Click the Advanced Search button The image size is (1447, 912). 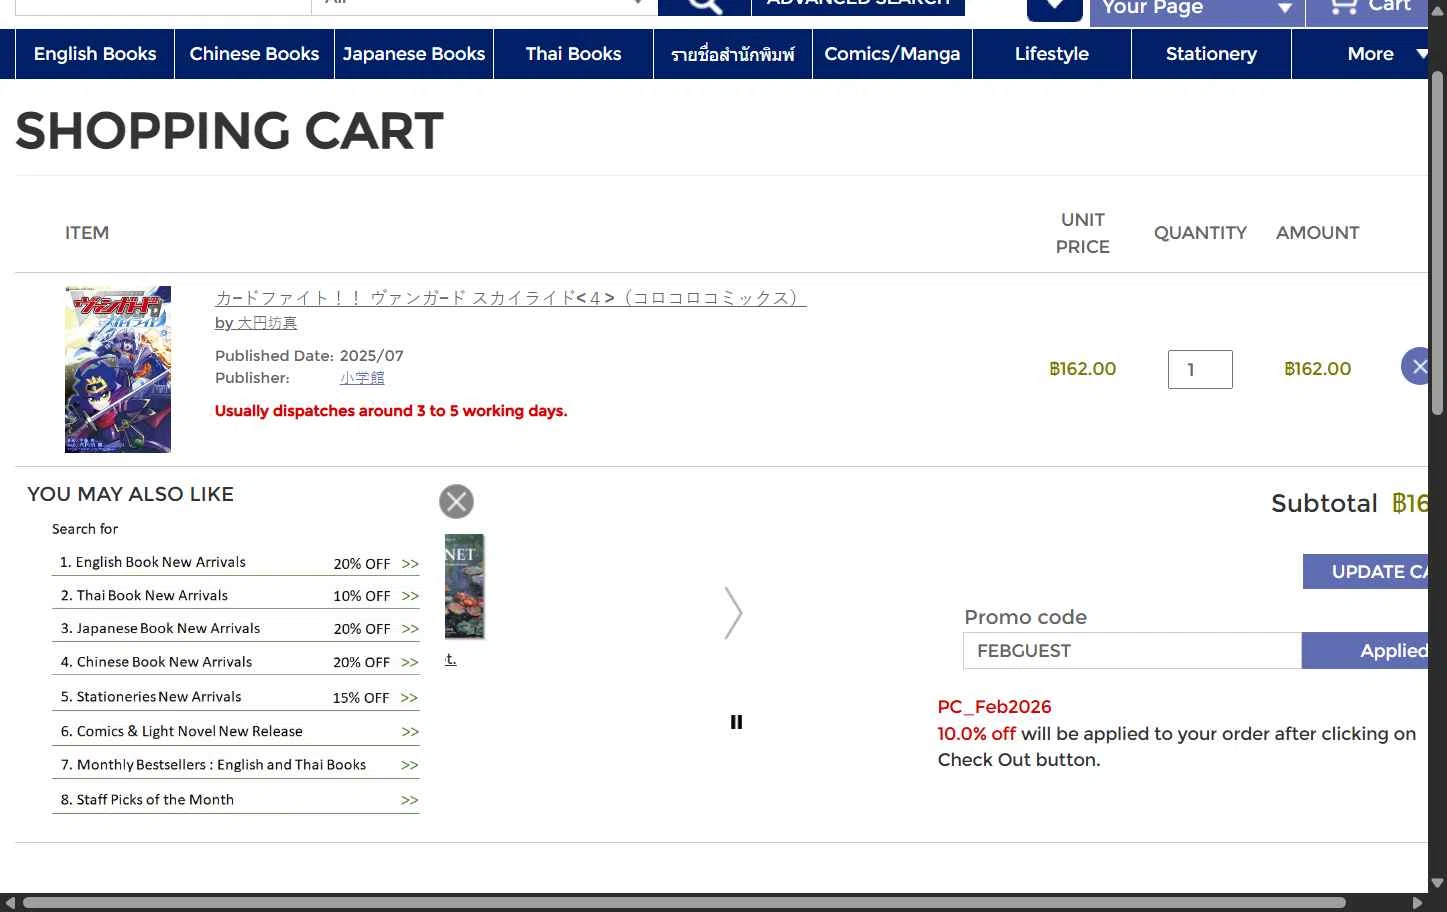[x=858, y=5]
